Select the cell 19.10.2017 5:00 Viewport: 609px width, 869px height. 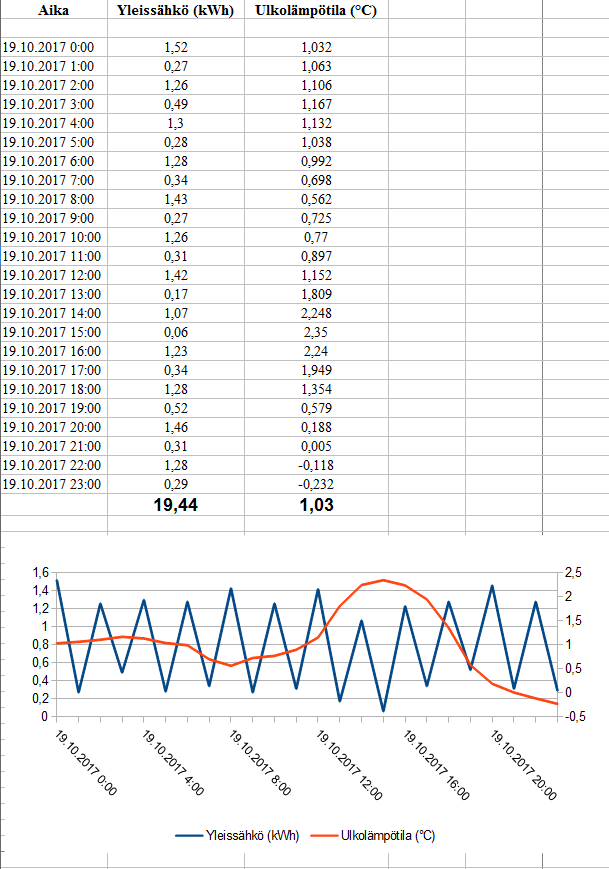(54, 142)
